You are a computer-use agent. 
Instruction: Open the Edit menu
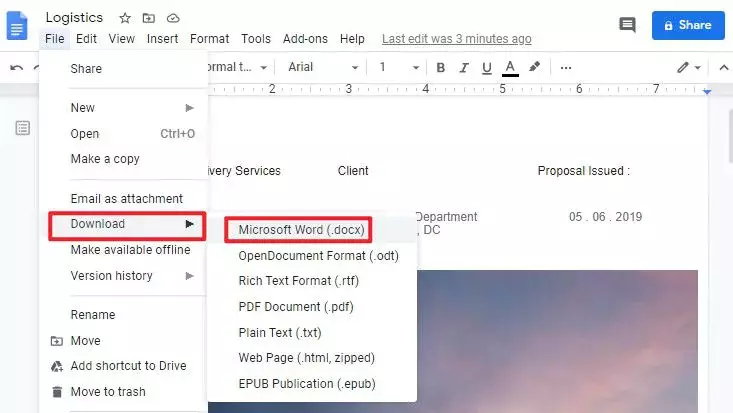[x=86, y=39]
